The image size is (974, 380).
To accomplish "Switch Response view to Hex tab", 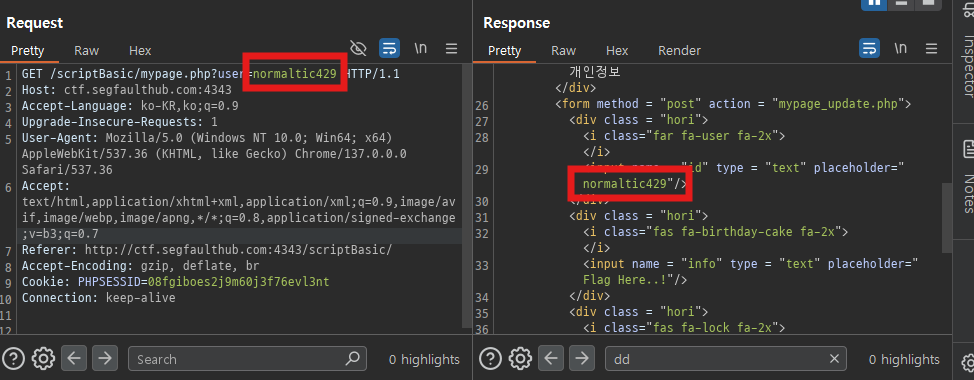I will click(x=617, y=51).
